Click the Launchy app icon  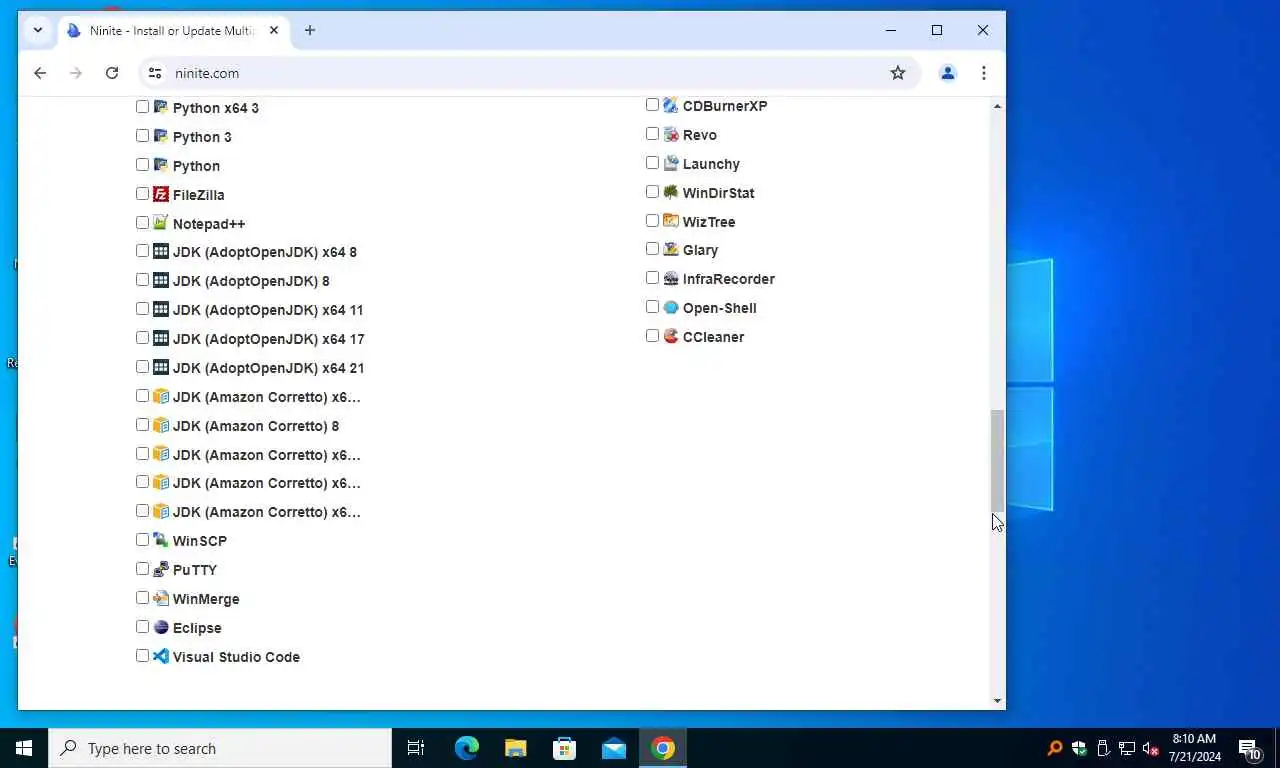pos(670,163)
